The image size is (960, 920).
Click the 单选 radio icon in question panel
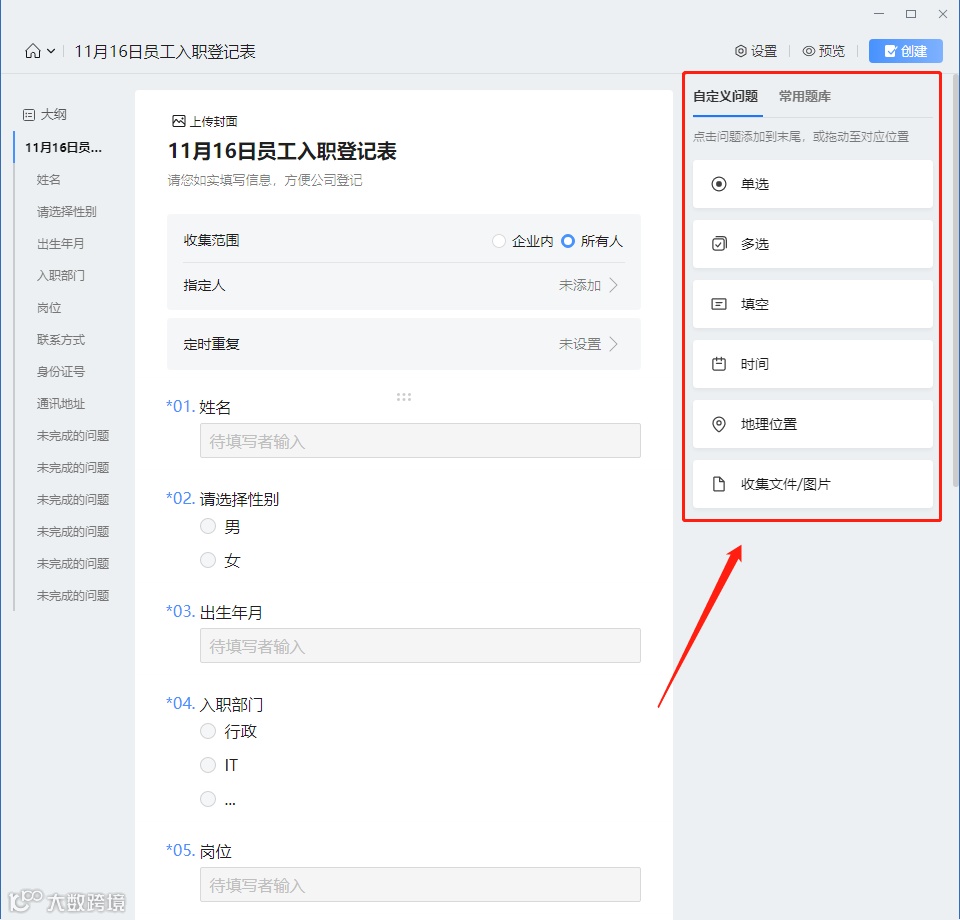coord(719,184)
